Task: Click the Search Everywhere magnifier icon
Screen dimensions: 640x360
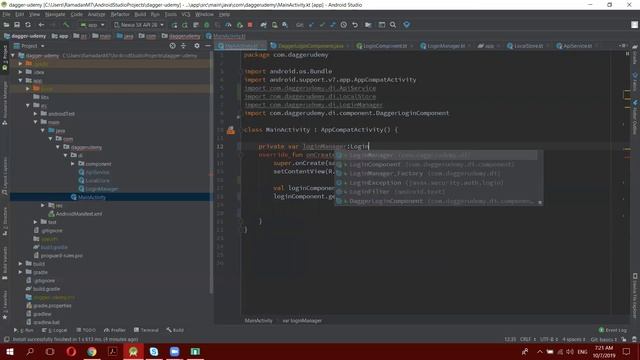Action: tap(393, 25)
